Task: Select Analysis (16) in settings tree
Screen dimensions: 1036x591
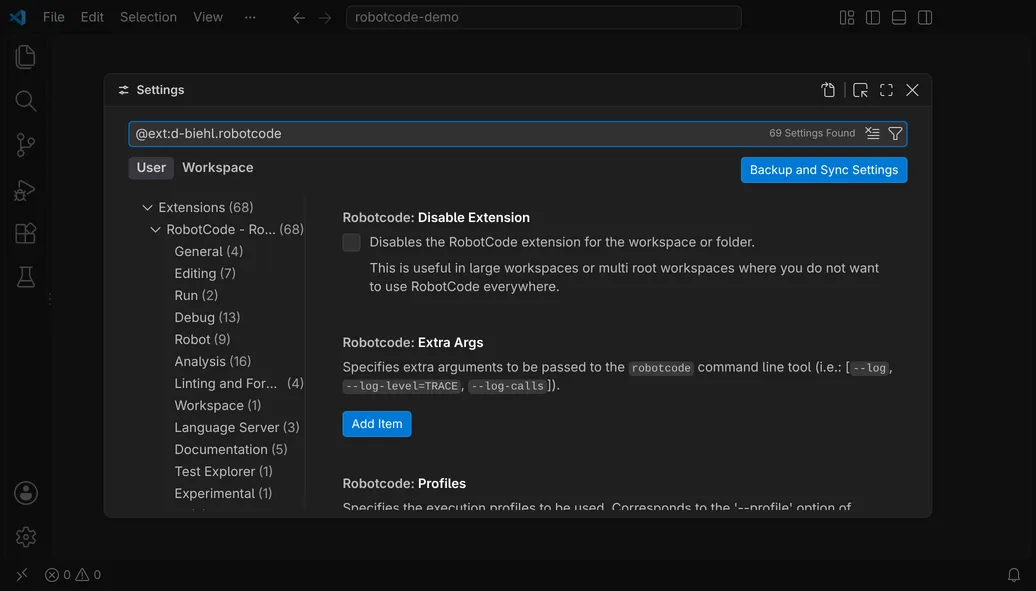Action: (x=212, y=362)
